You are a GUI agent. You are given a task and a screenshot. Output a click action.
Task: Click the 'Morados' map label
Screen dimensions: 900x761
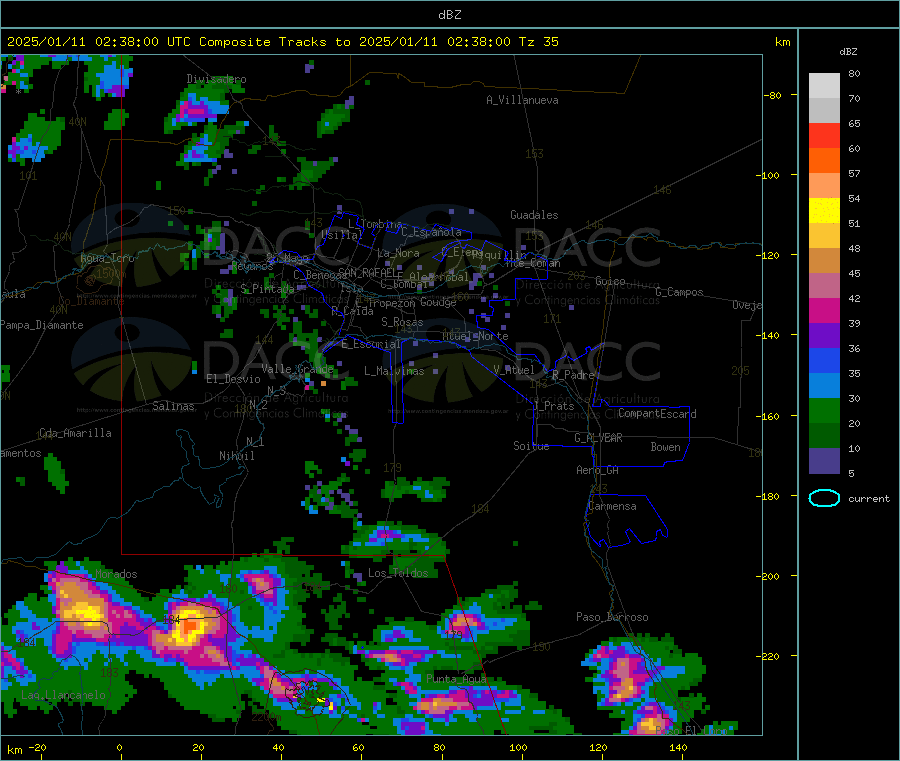pyautogui.click(x=116, y=574)
